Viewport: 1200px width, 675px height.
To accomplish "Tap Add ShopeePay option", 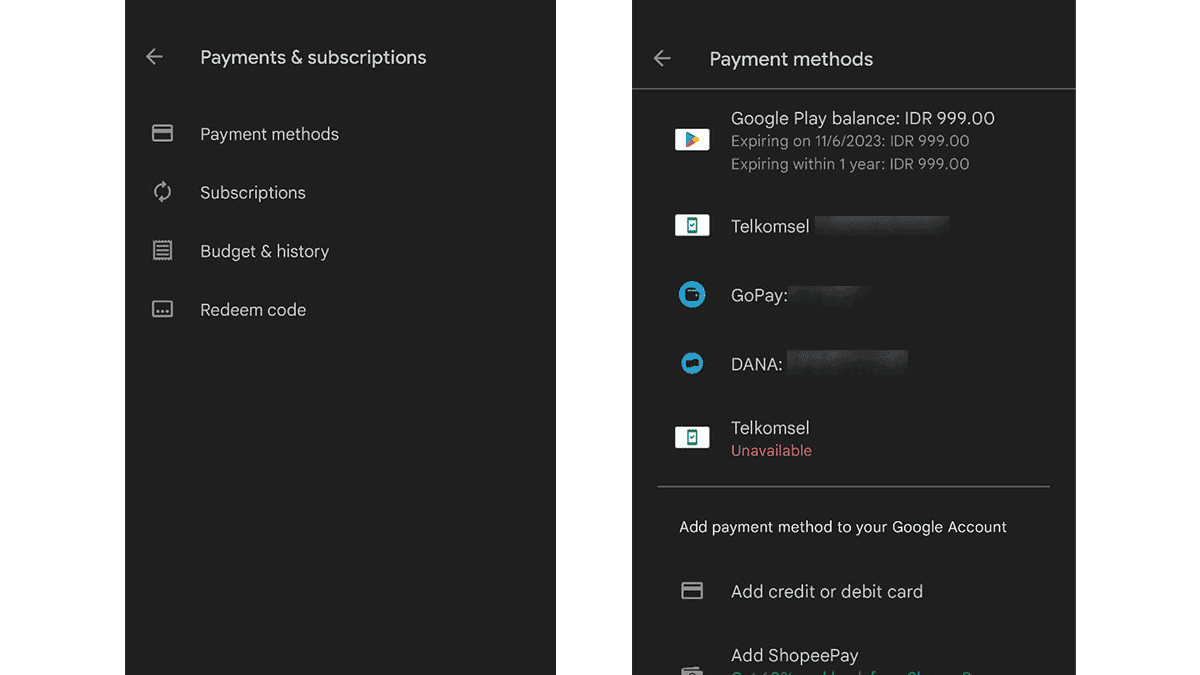I will pyautogui.click(x=794, y=656).
